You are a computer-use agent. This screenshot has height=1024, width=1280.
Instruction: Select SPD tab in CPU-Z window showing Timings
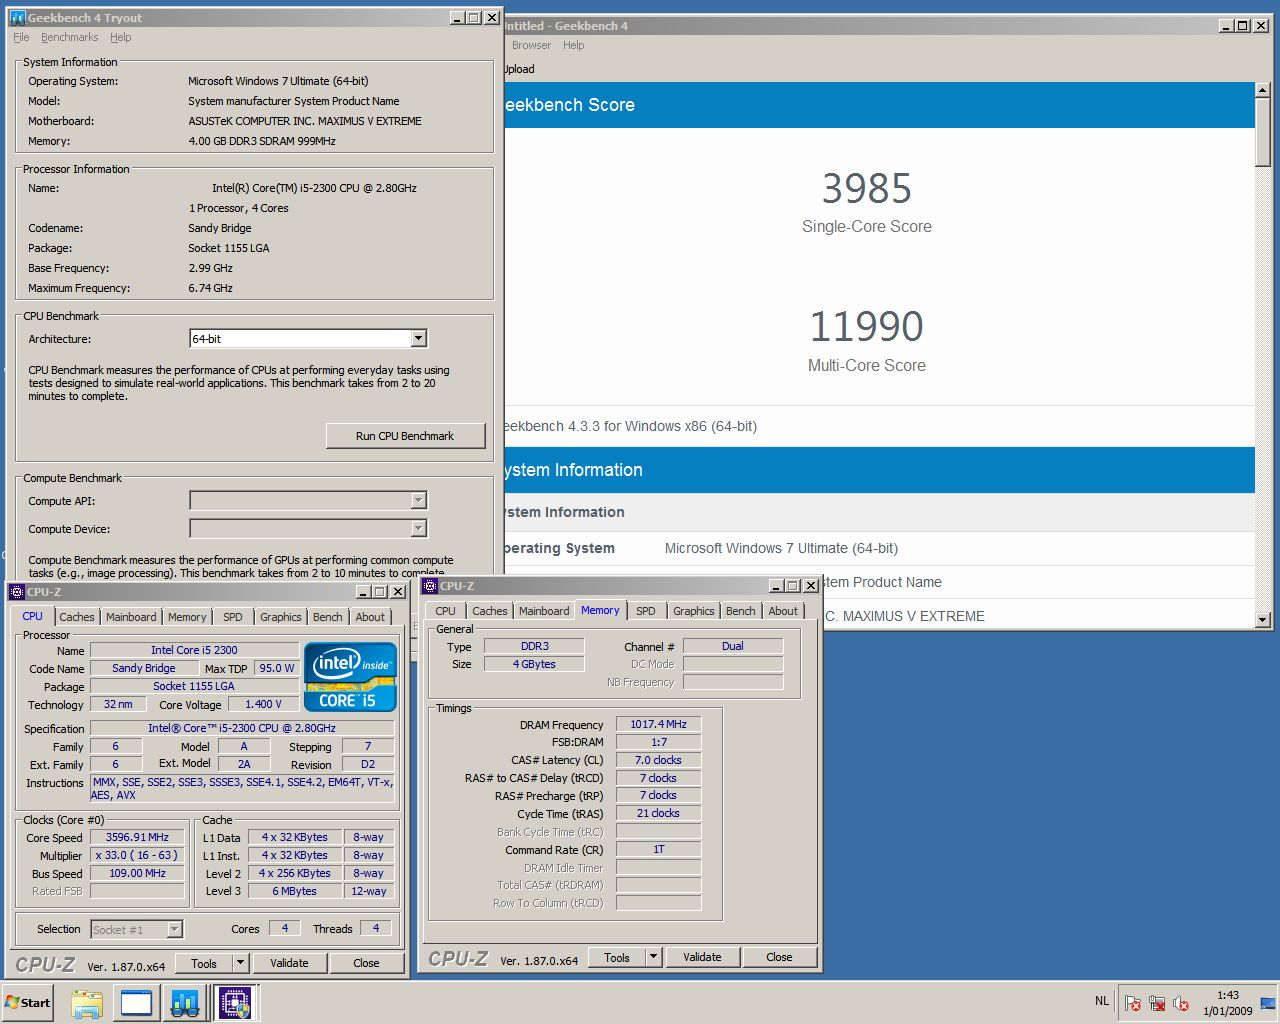click(x=646, y=611)
